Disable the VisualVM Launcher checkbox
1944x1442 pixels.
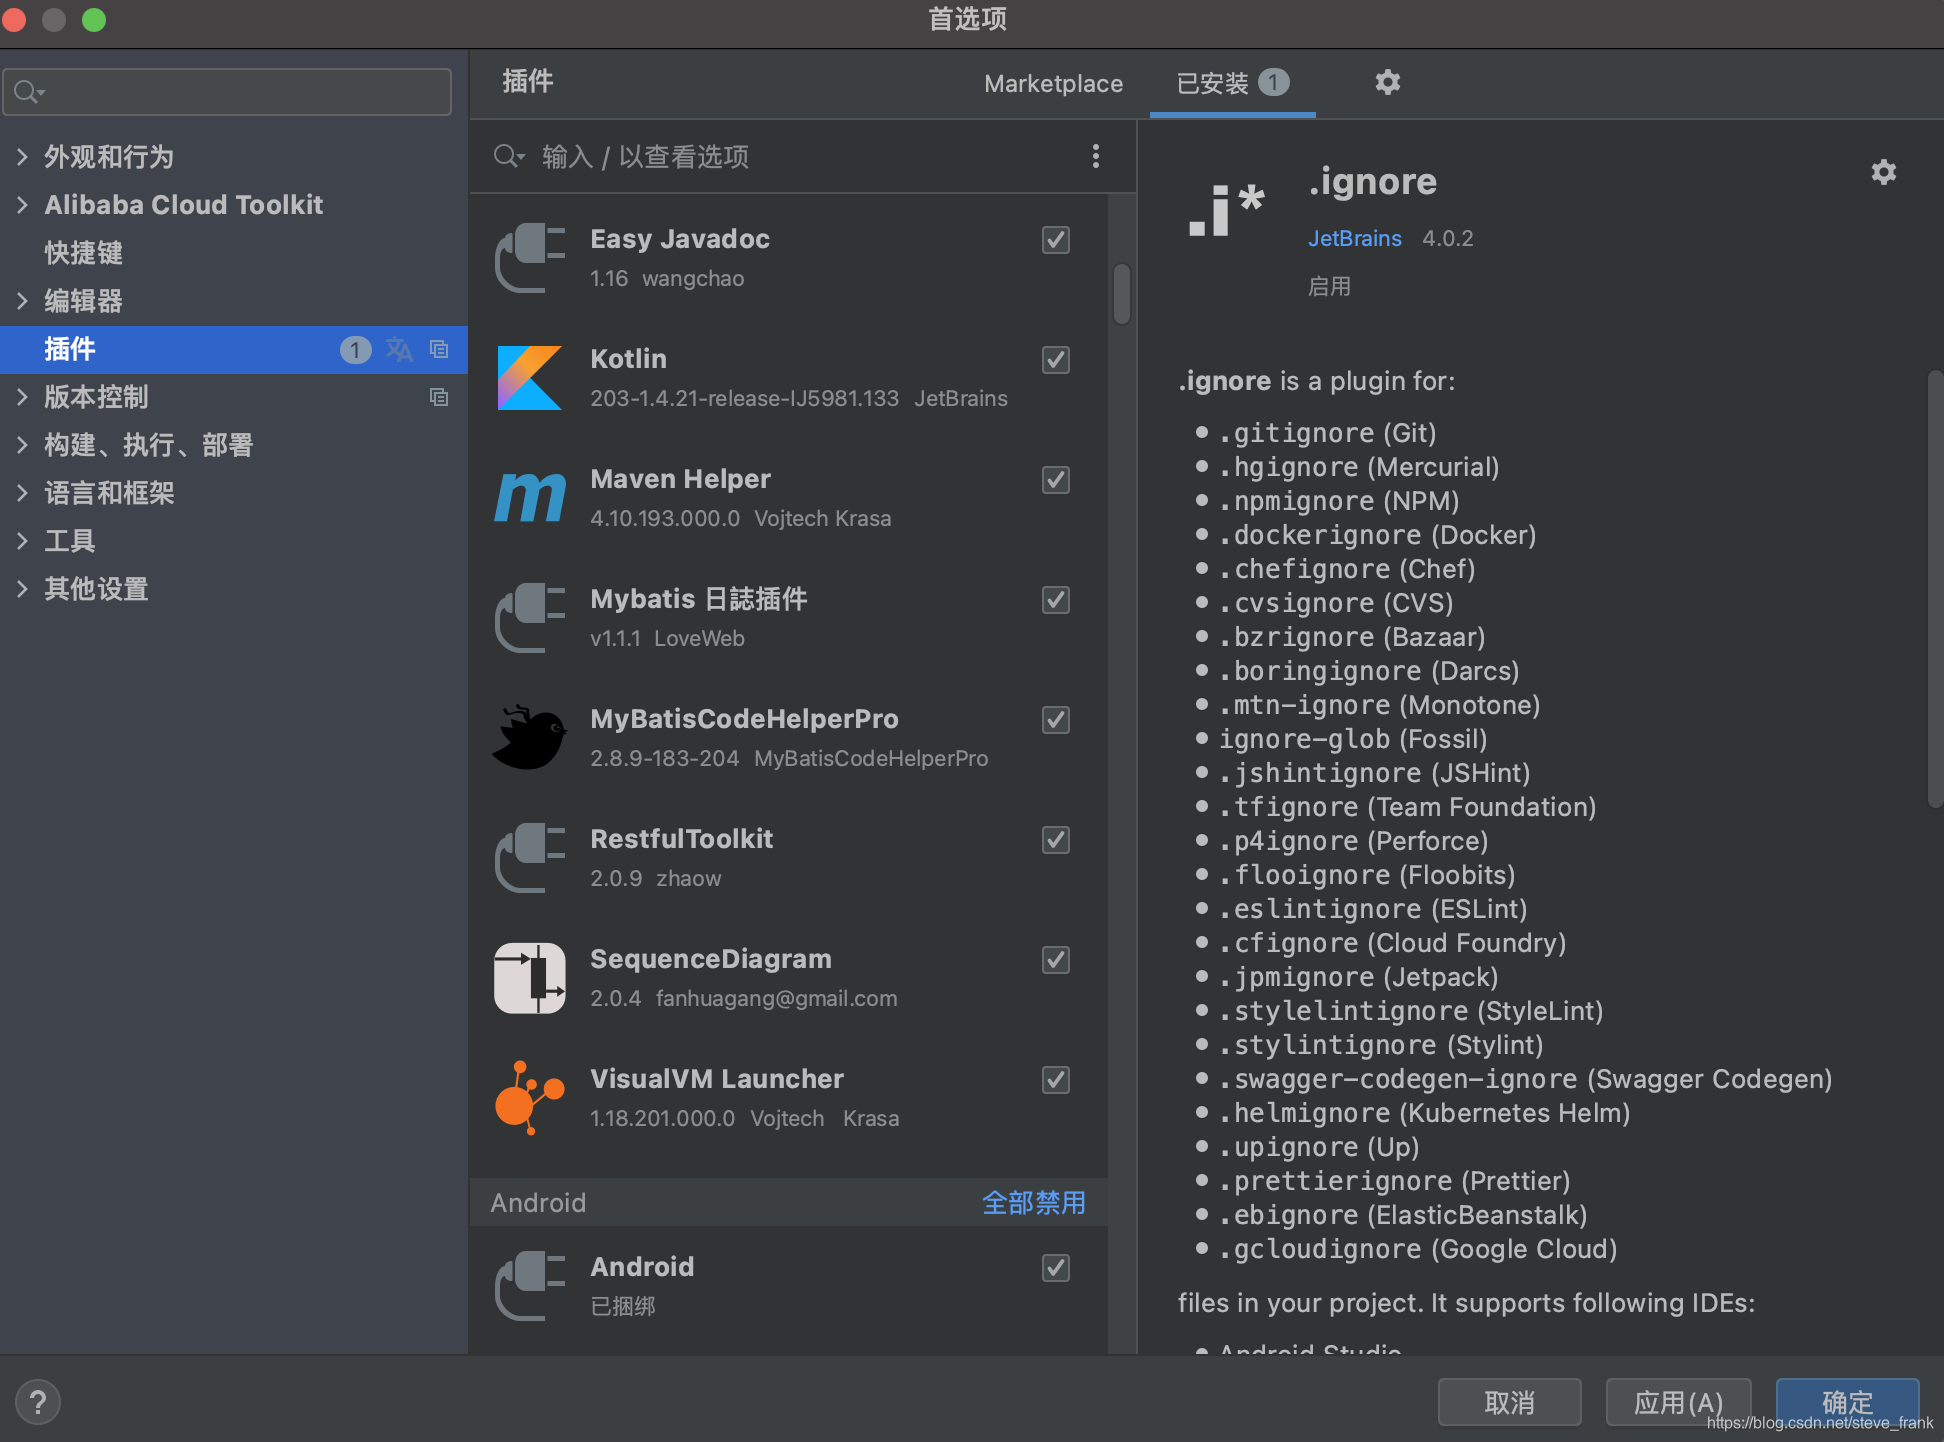[1056, 1080]
